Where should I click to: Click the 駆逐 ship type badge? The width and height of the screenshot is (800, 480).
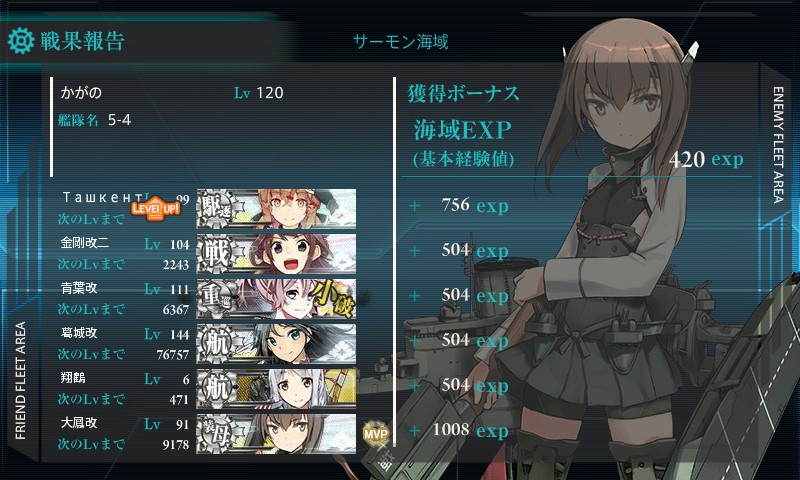click(x=216, y=209)
